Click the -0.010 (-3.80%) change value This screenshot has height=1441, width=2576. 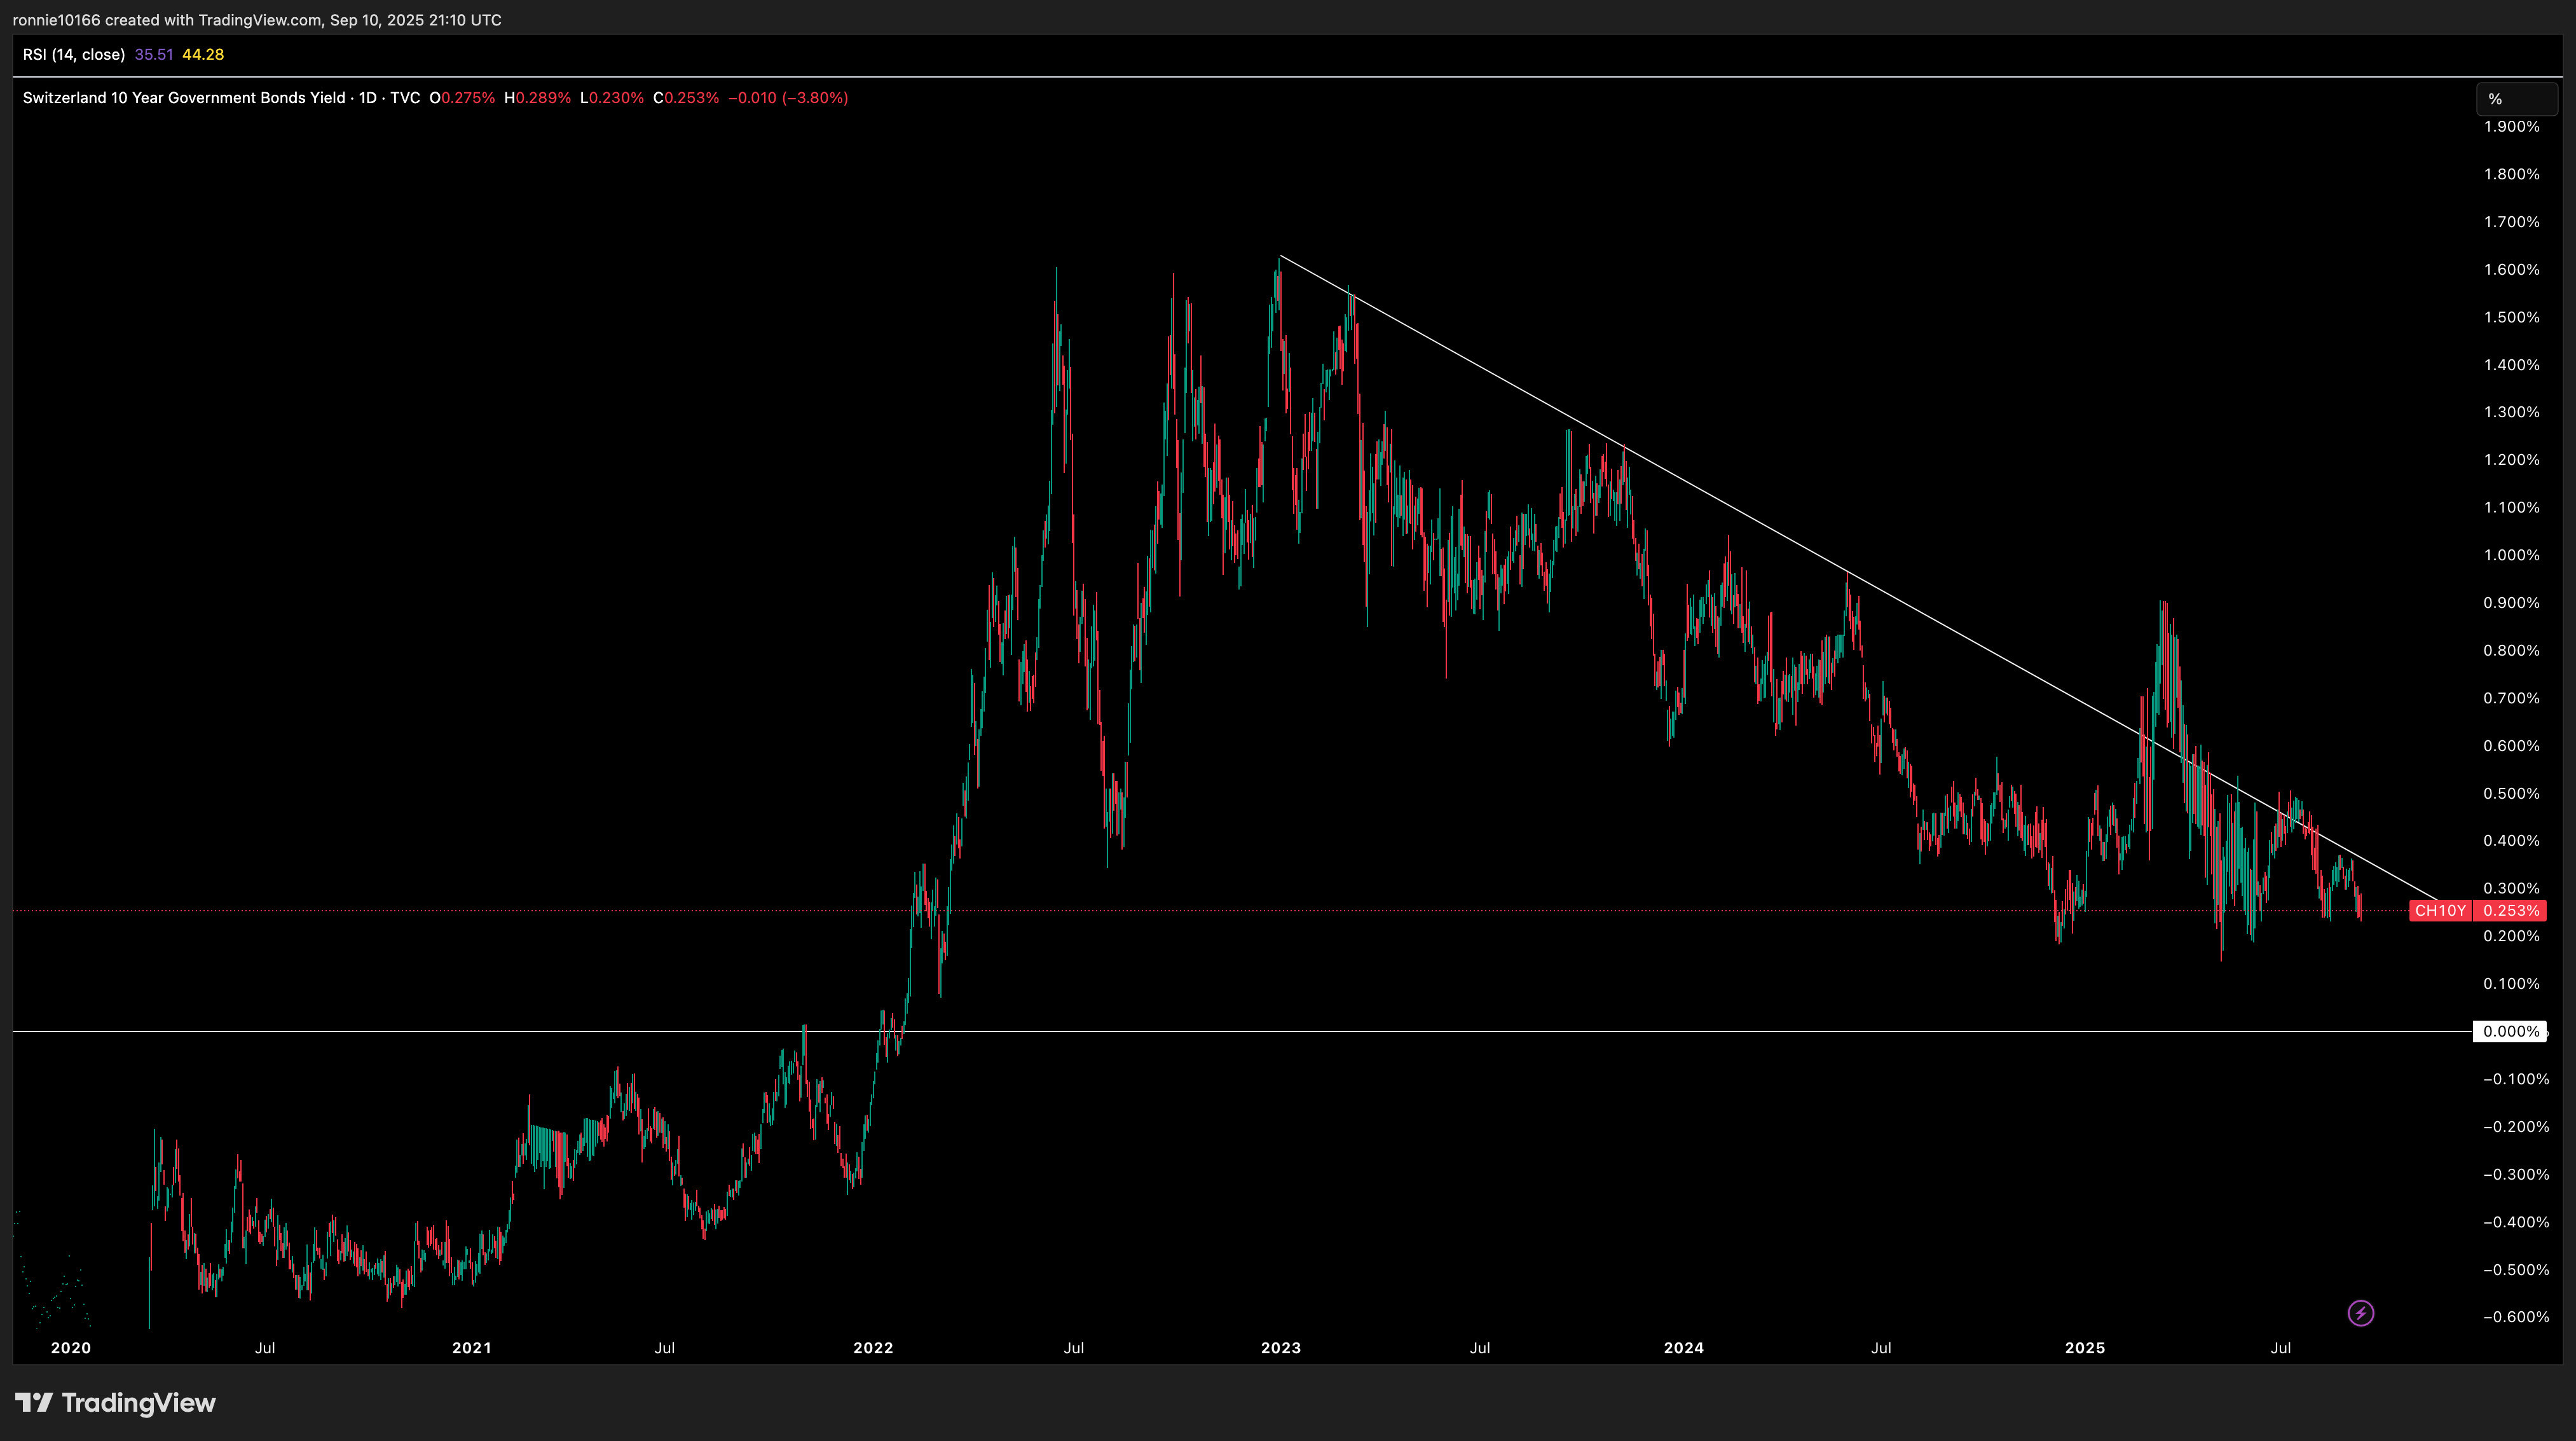click(788, 98)
